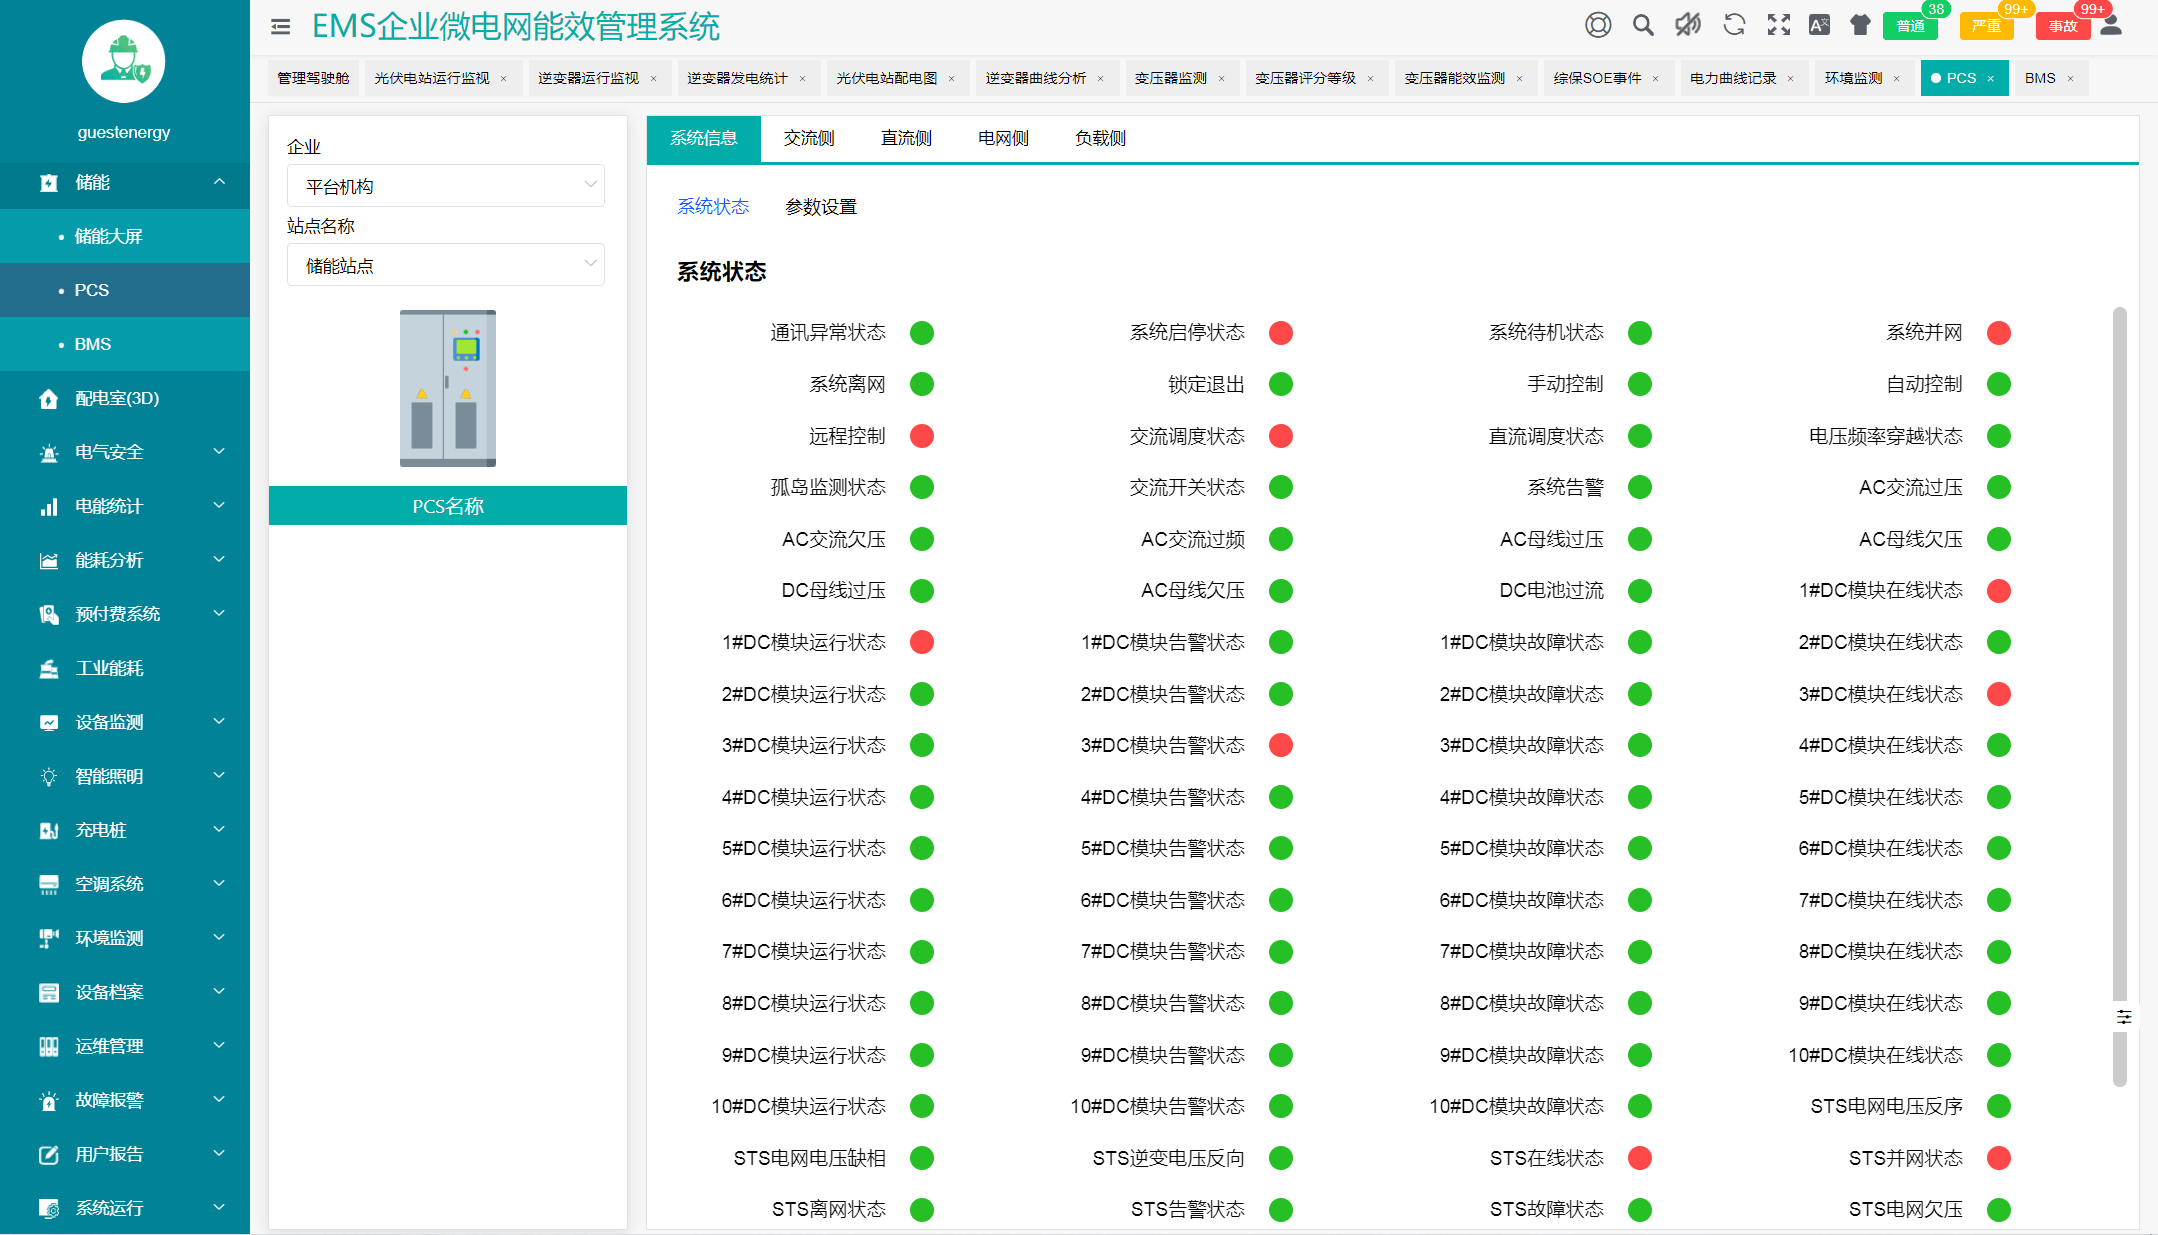Screen dimensions: 2158x1235
Task: Select 储能大屏 in the sidebar
Action: 108,236
